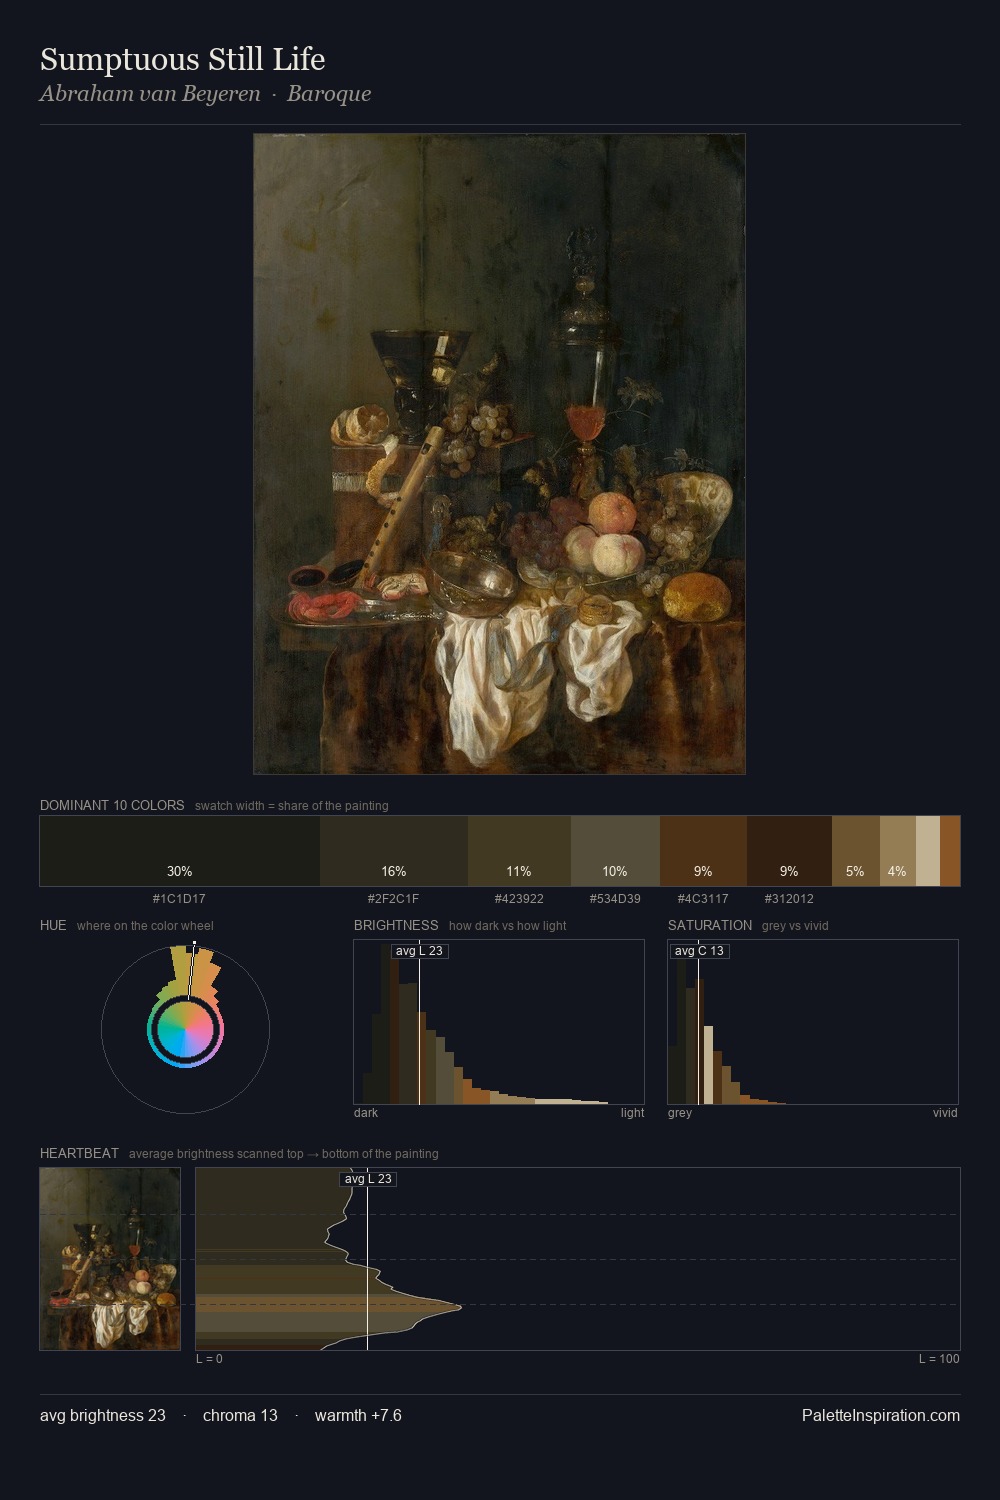This screenshot has height=1500, width=1000.
Task: Click 'how dark vs how light' subtitle
Action: [507, 926]
